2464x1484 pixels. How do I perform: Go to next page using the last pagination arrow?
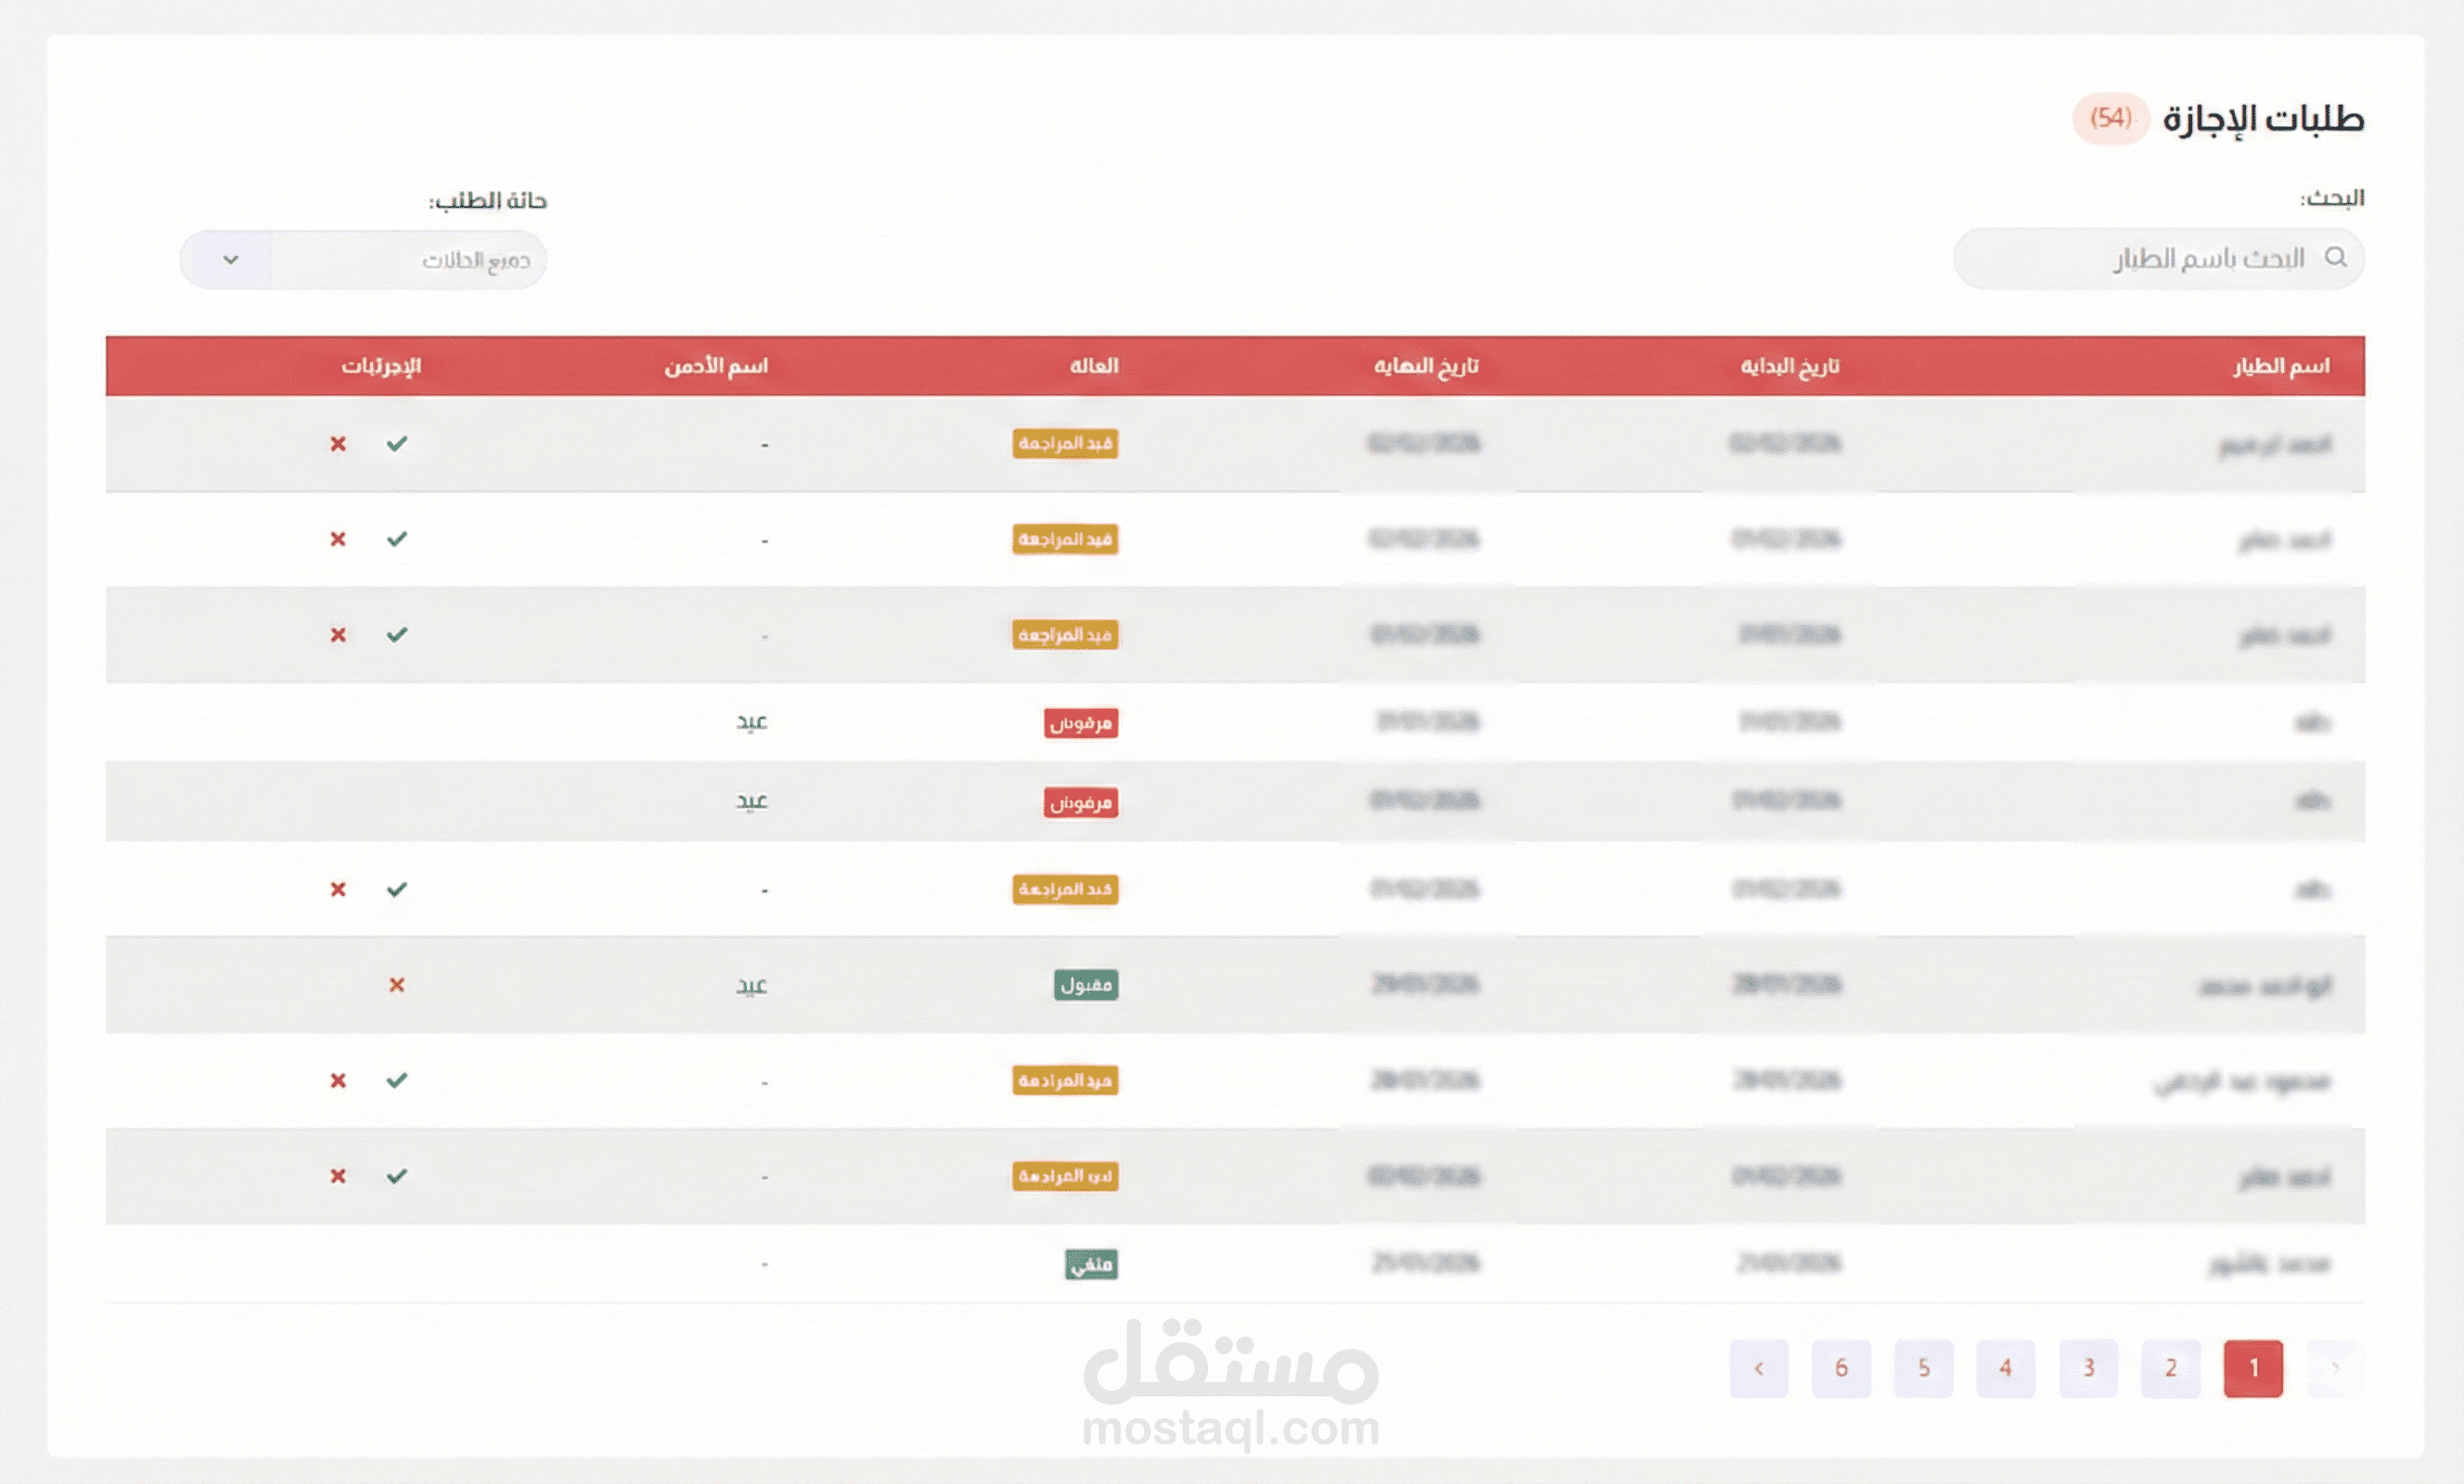point(1758,1368)
